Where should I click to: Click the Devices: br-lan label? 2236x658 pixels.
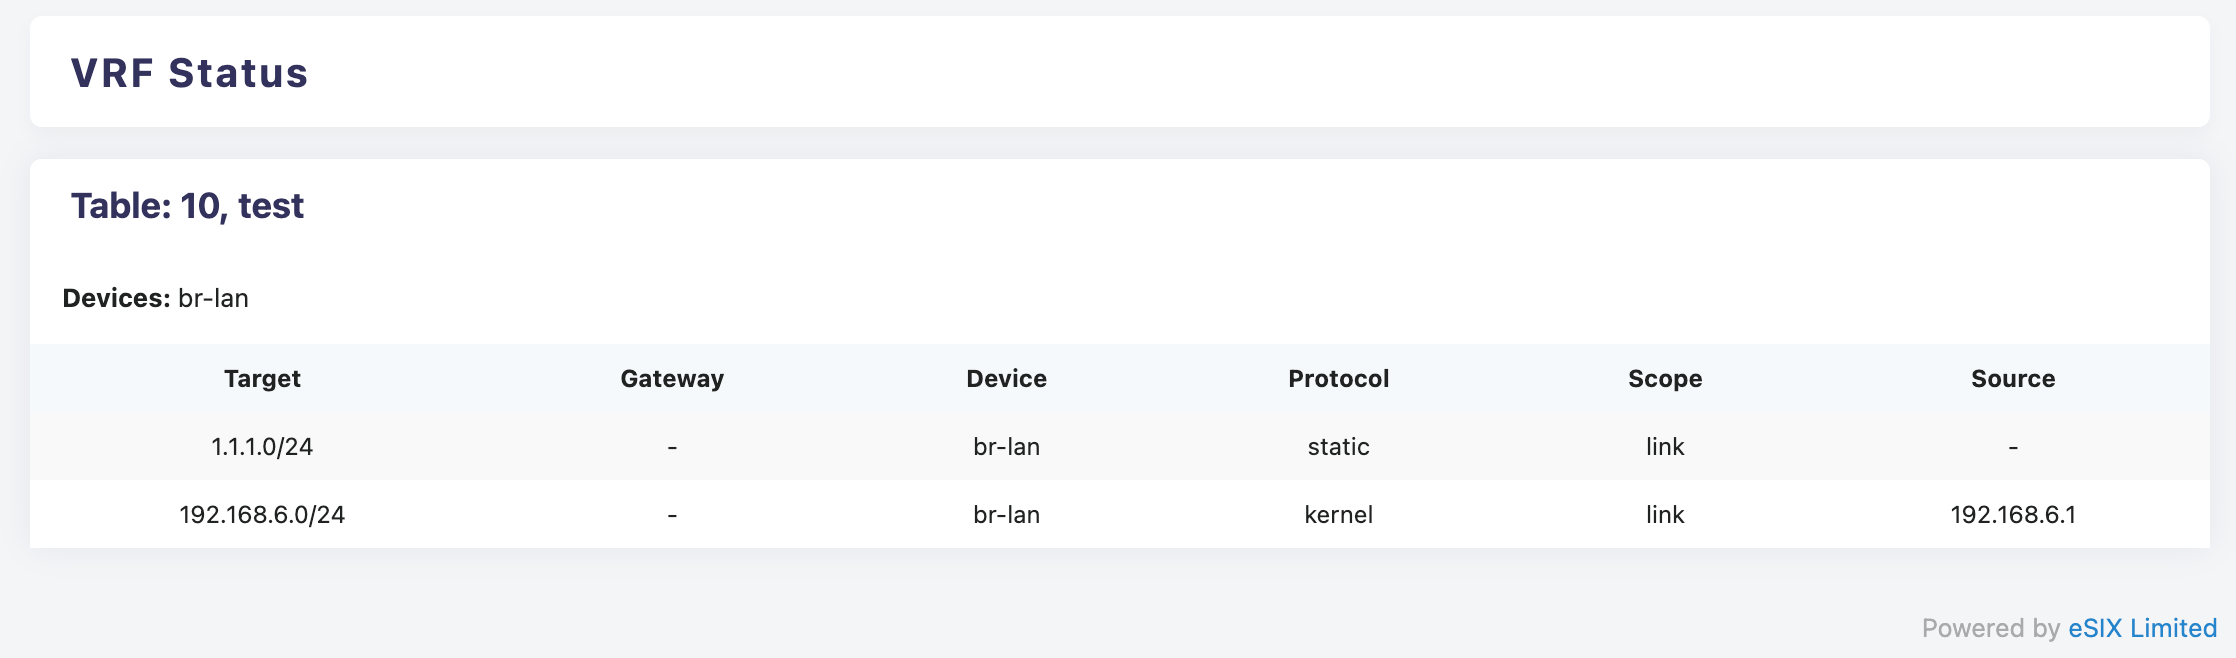point(155,298)
